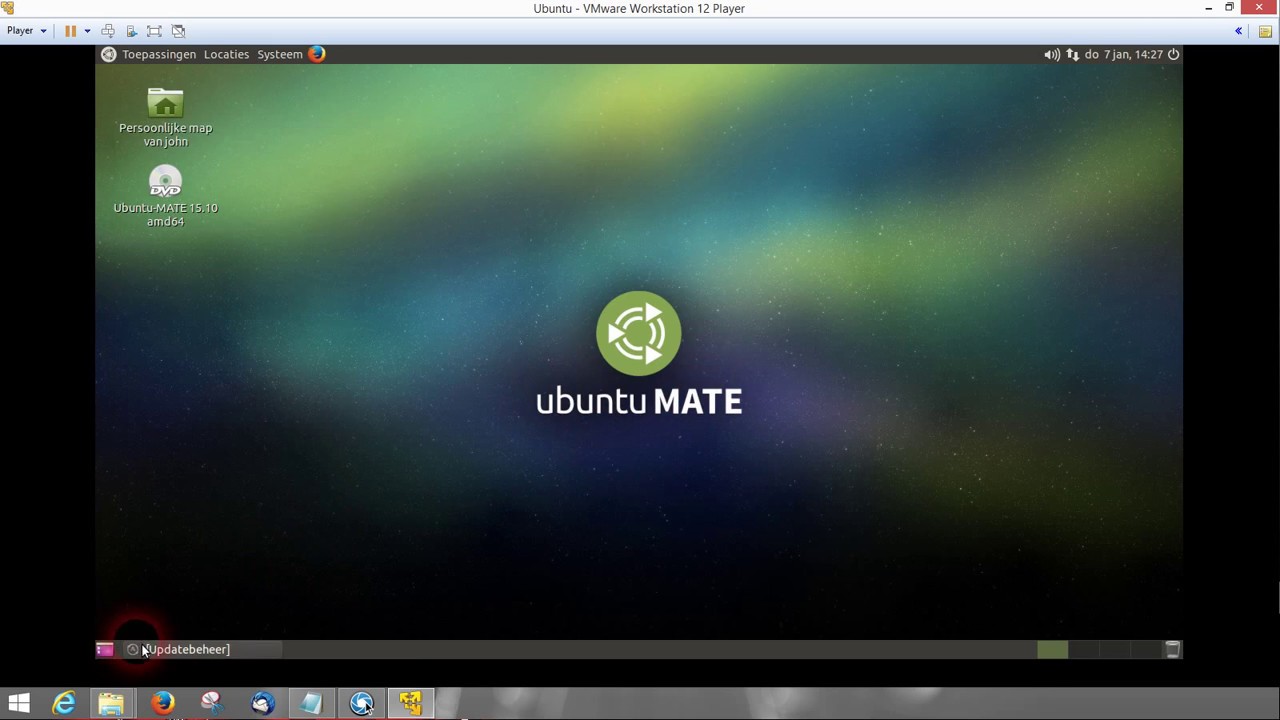Screen dimensions: 1280x720
Task: Switch VMware to Unity mode
Action: point(178,31)
